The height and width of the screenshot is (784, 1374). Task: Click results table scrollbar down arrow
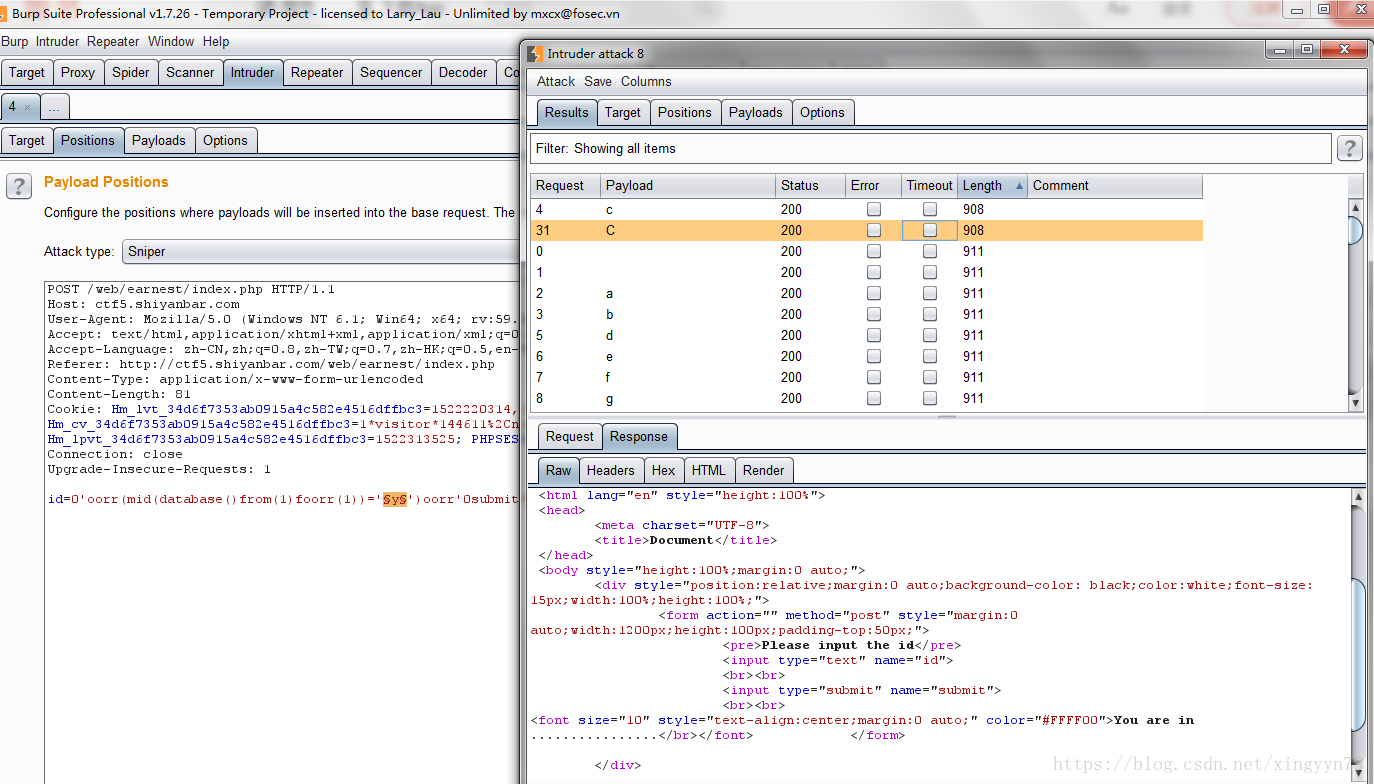tap(1356, 403)
